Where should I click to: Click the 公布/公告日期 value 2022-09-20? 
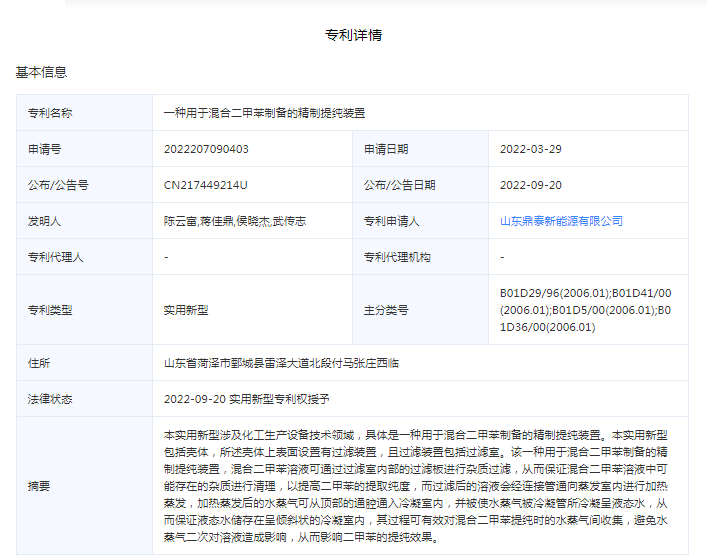[x=530, y=185]
